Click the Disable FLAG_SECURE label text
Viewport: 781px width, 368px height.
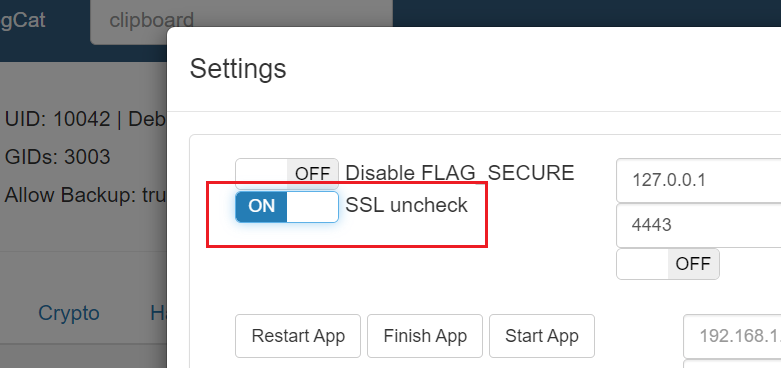point(460,173)
